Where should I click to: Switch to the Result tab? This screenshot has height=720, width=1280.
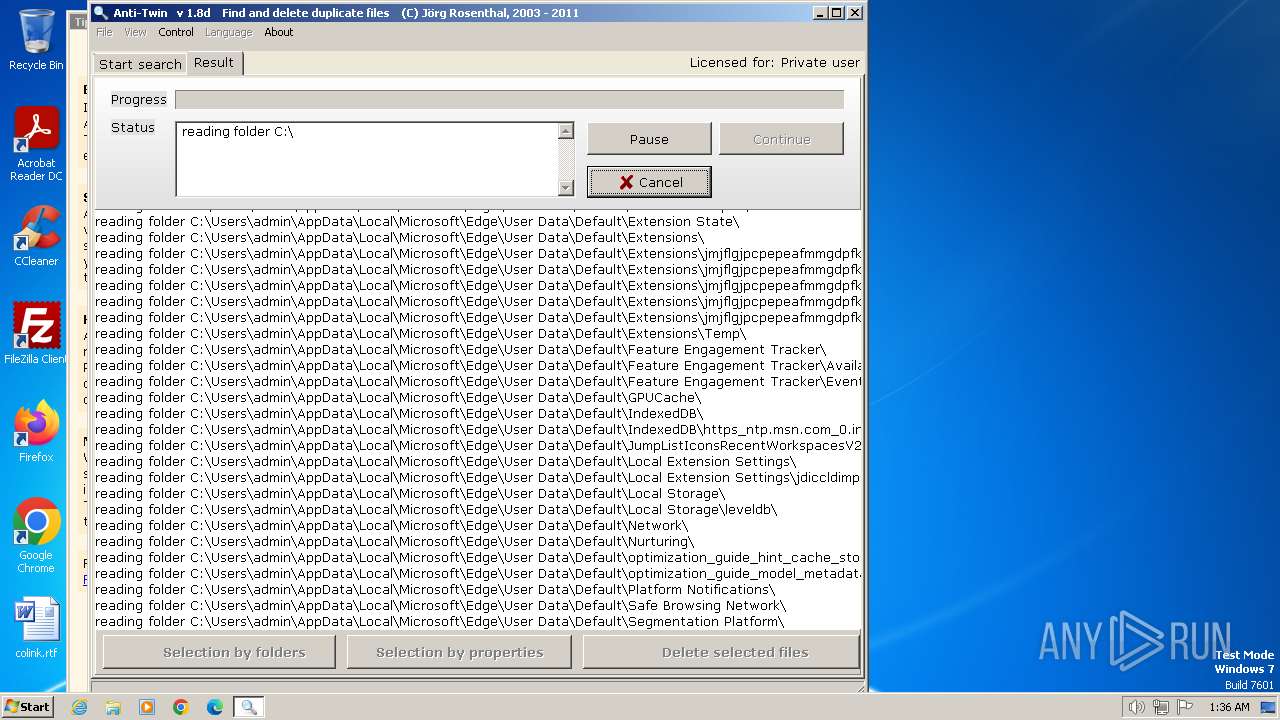click(x=214, y=62)
